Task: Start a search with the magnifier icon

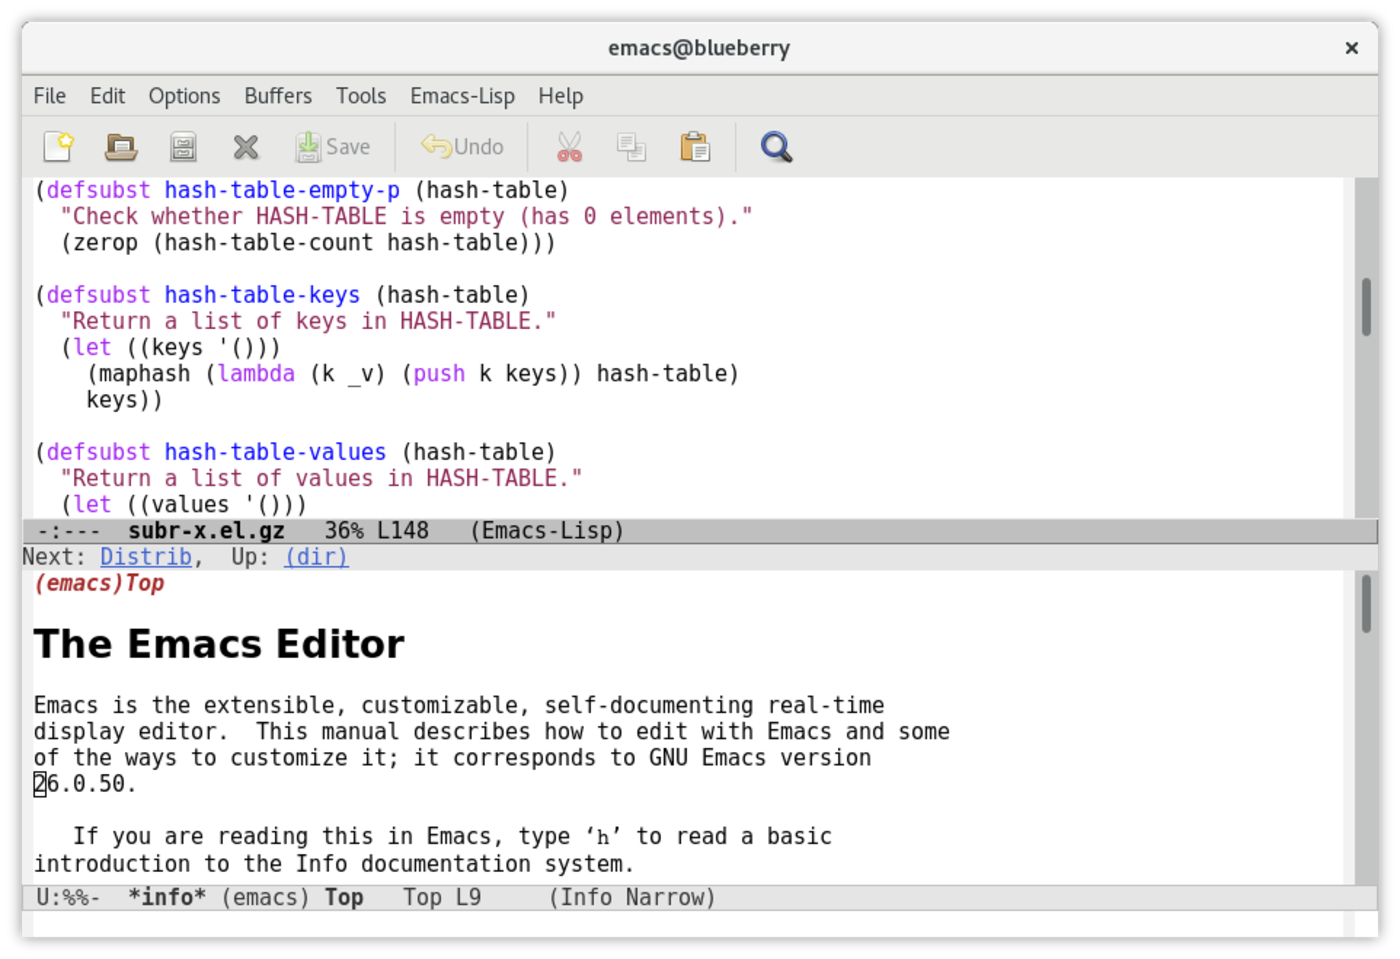Action: point(776,146)
